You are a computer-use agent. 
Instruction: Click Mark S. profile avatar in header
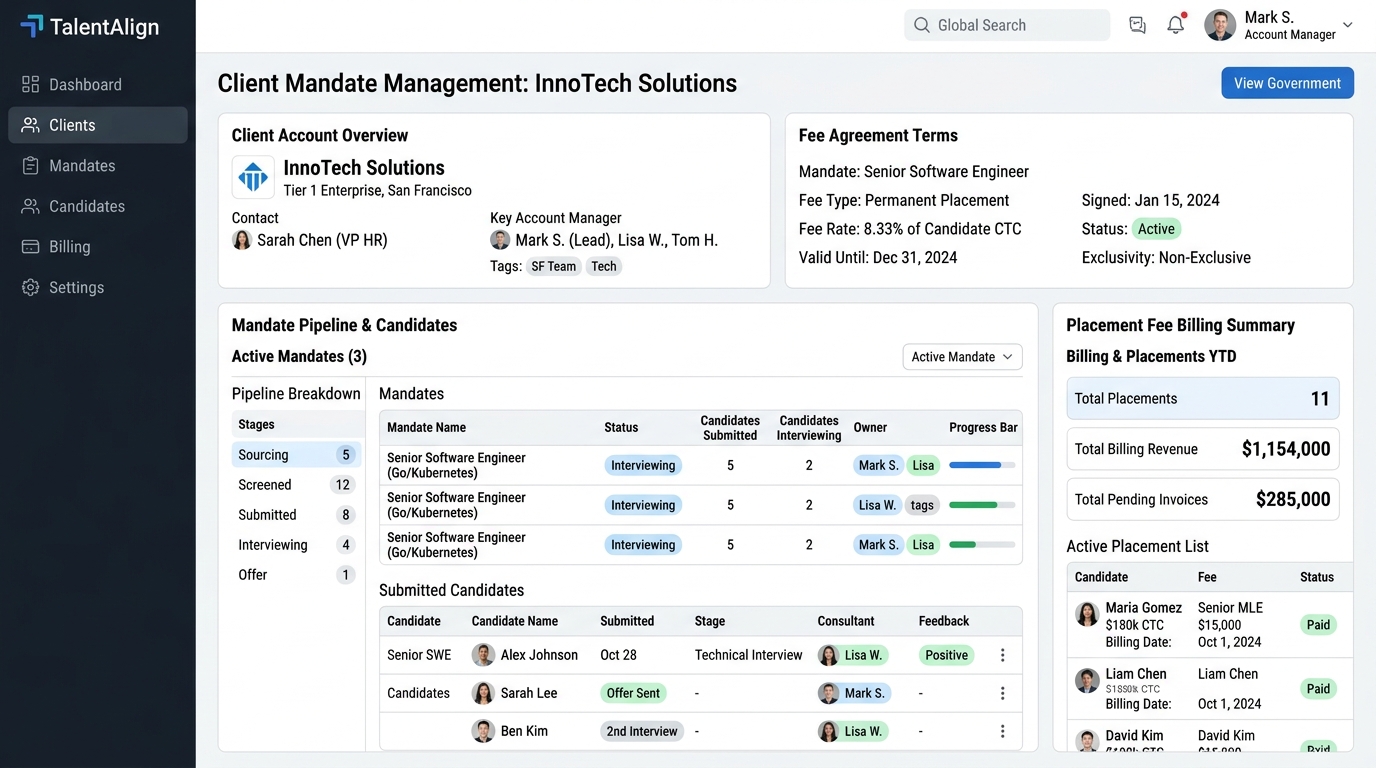[1220, 25]
